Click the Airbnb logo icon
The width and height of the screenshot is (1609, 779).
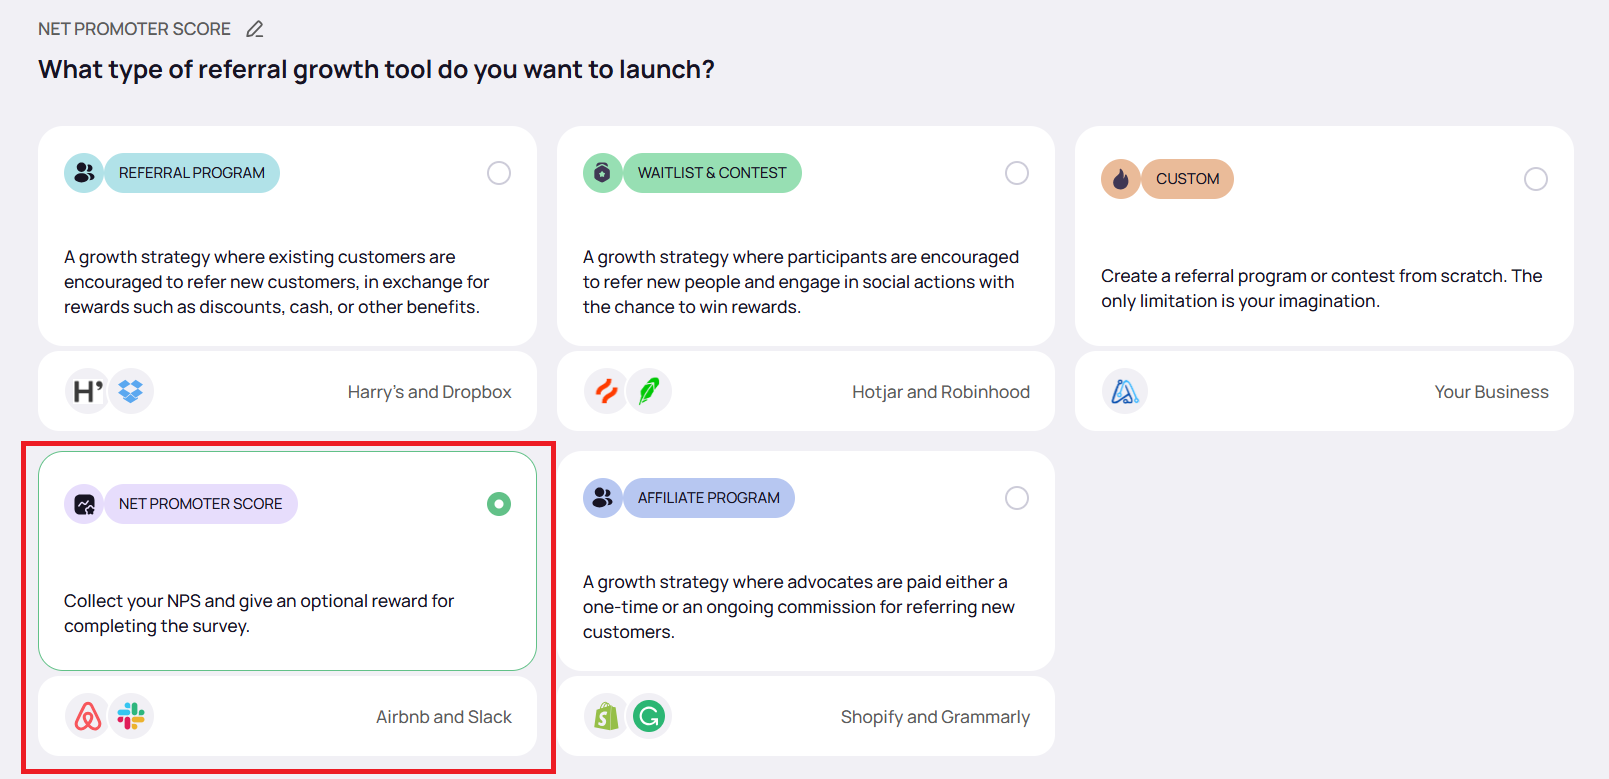pos(88,717)
